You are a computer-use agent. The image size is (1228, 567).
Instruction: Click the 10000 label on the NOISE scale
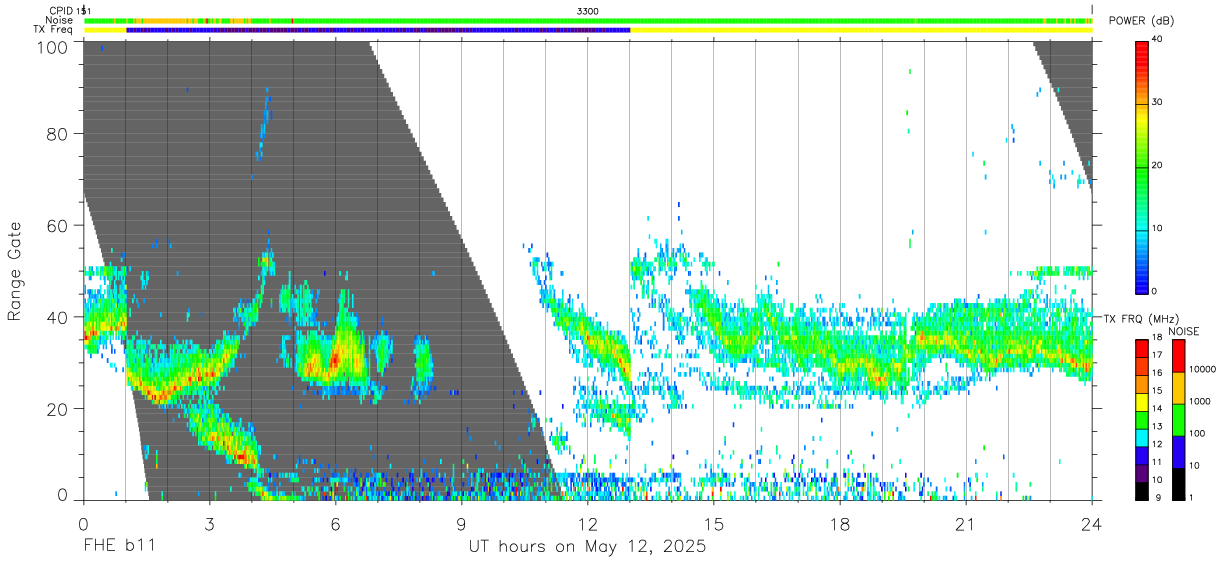tap(1202, 371)
